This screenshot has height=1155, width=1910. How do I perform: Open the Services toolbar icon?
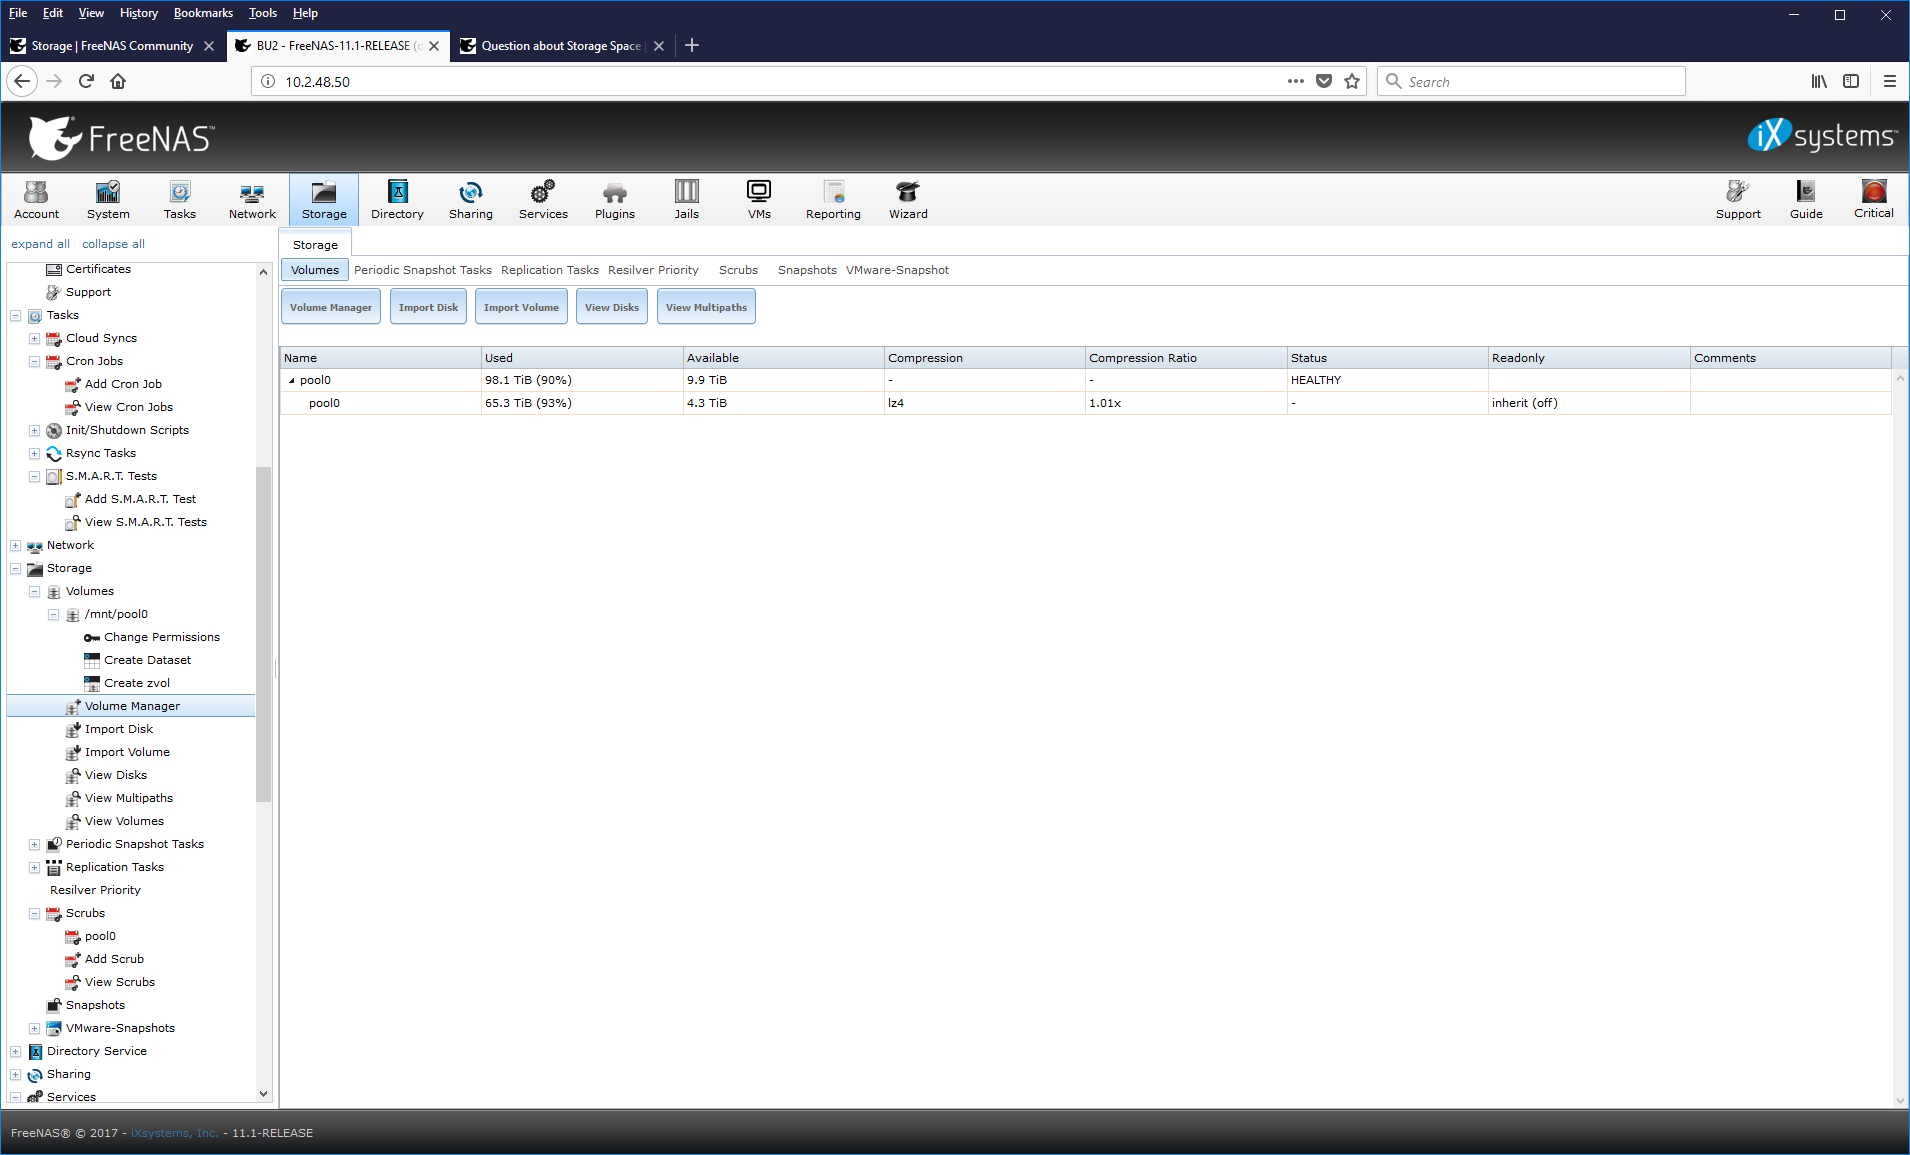pyautogui.click(x=543, y=200)
